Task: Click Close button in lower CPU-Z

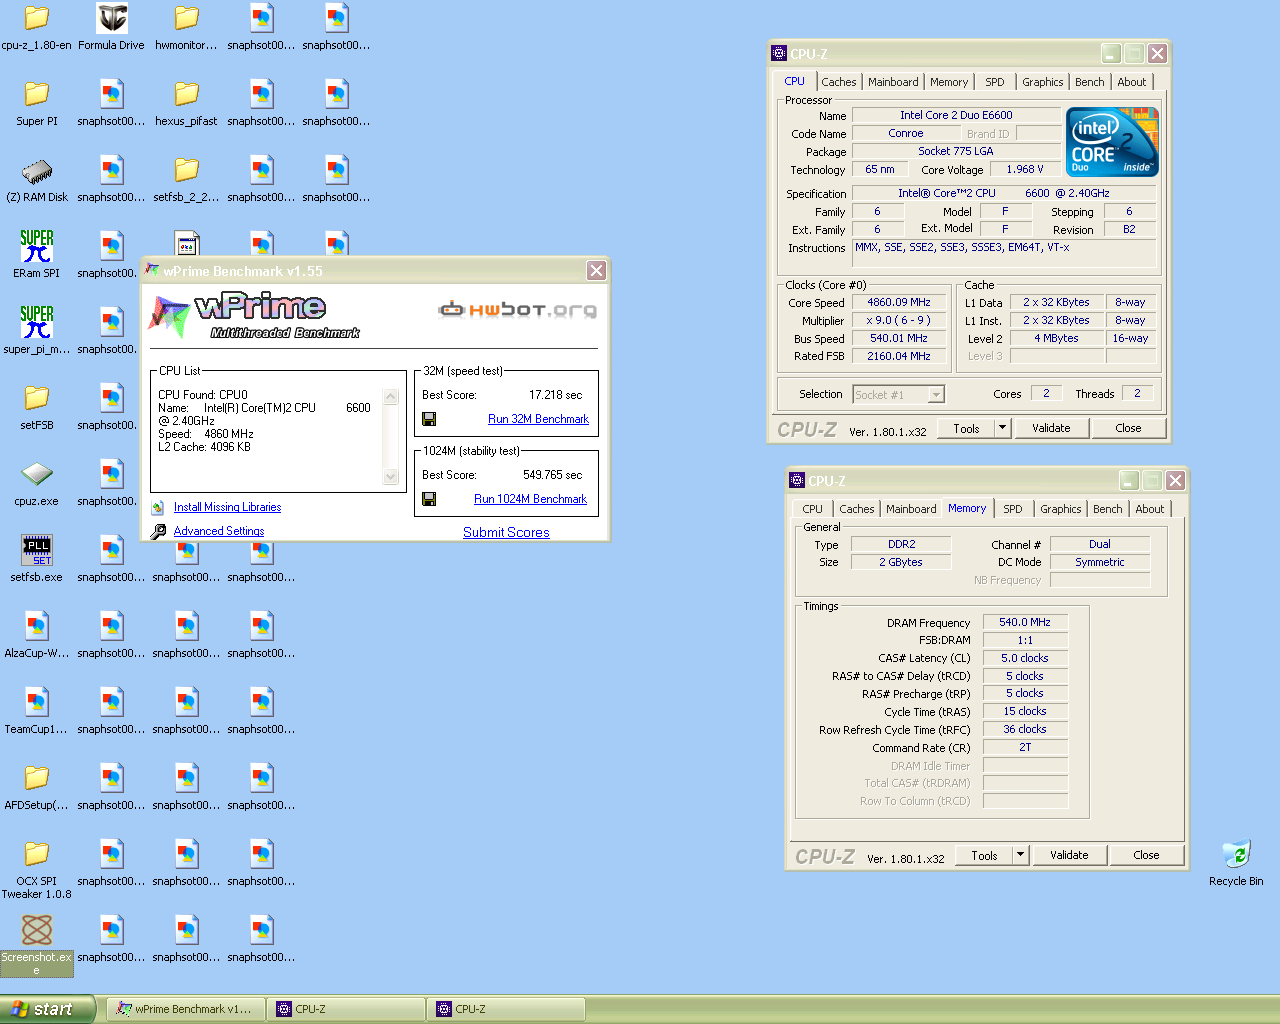Action: (x=1146, y=855)
